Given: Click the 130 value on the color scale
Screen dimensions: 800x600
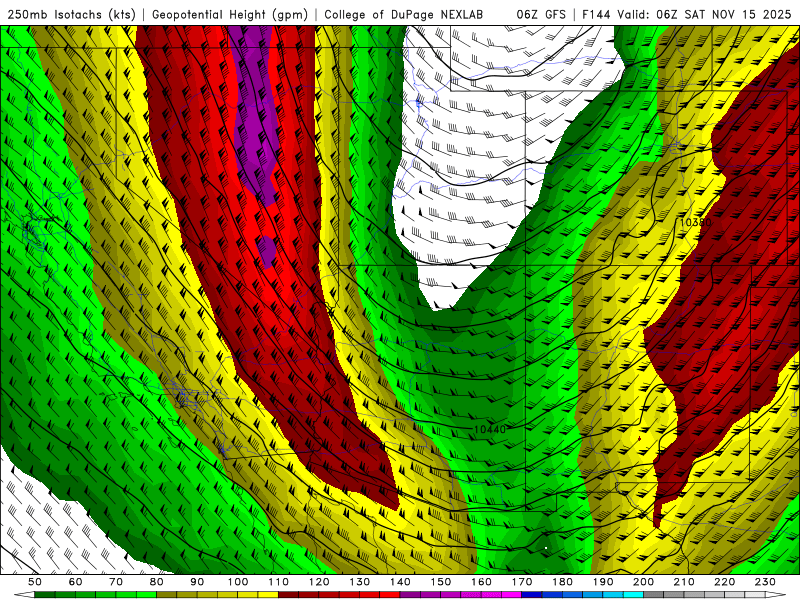Looking at the screenshot, I should click(360, 582).
